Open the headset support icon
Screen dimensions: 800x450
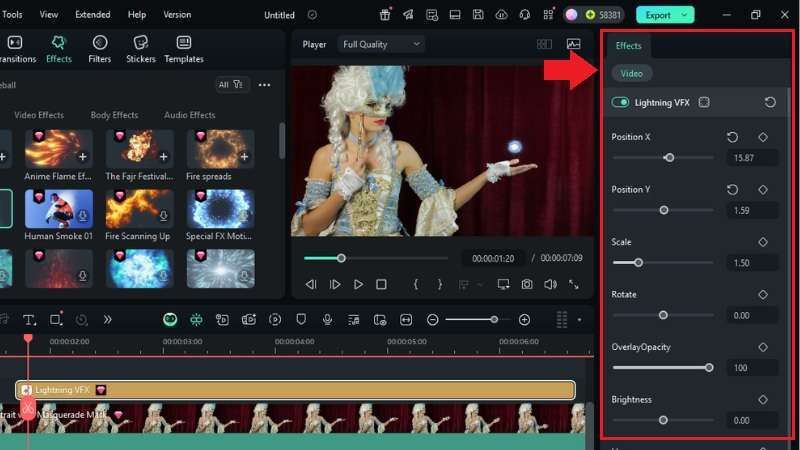coord(524,15)
